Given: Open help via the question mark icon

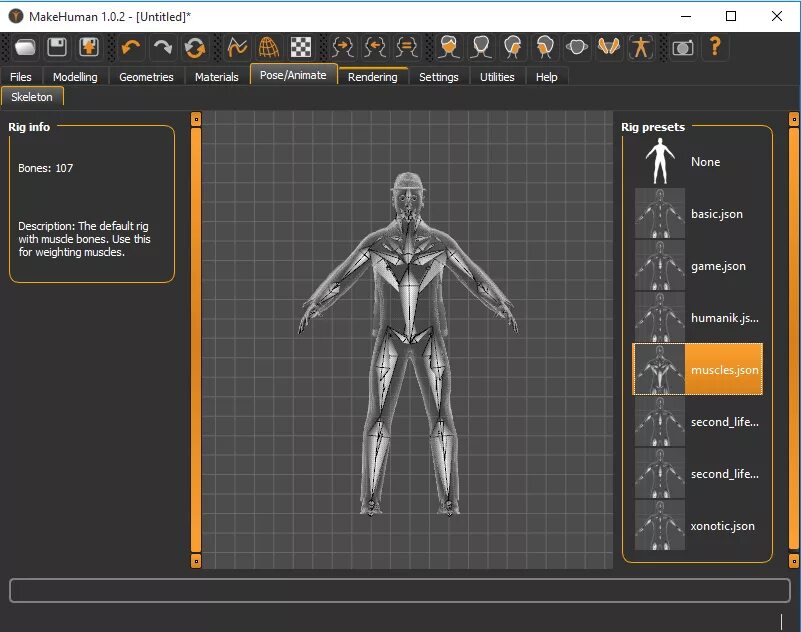Looking at the screenshot, I should (715, 47).
